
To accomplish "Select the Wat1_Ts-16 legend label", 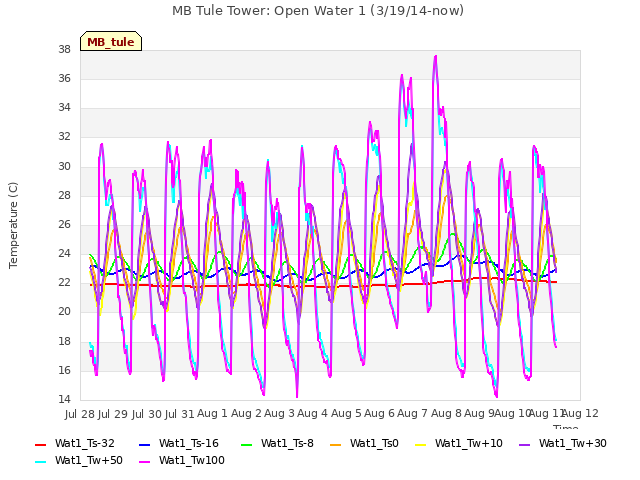I will [x=189, y=443].
